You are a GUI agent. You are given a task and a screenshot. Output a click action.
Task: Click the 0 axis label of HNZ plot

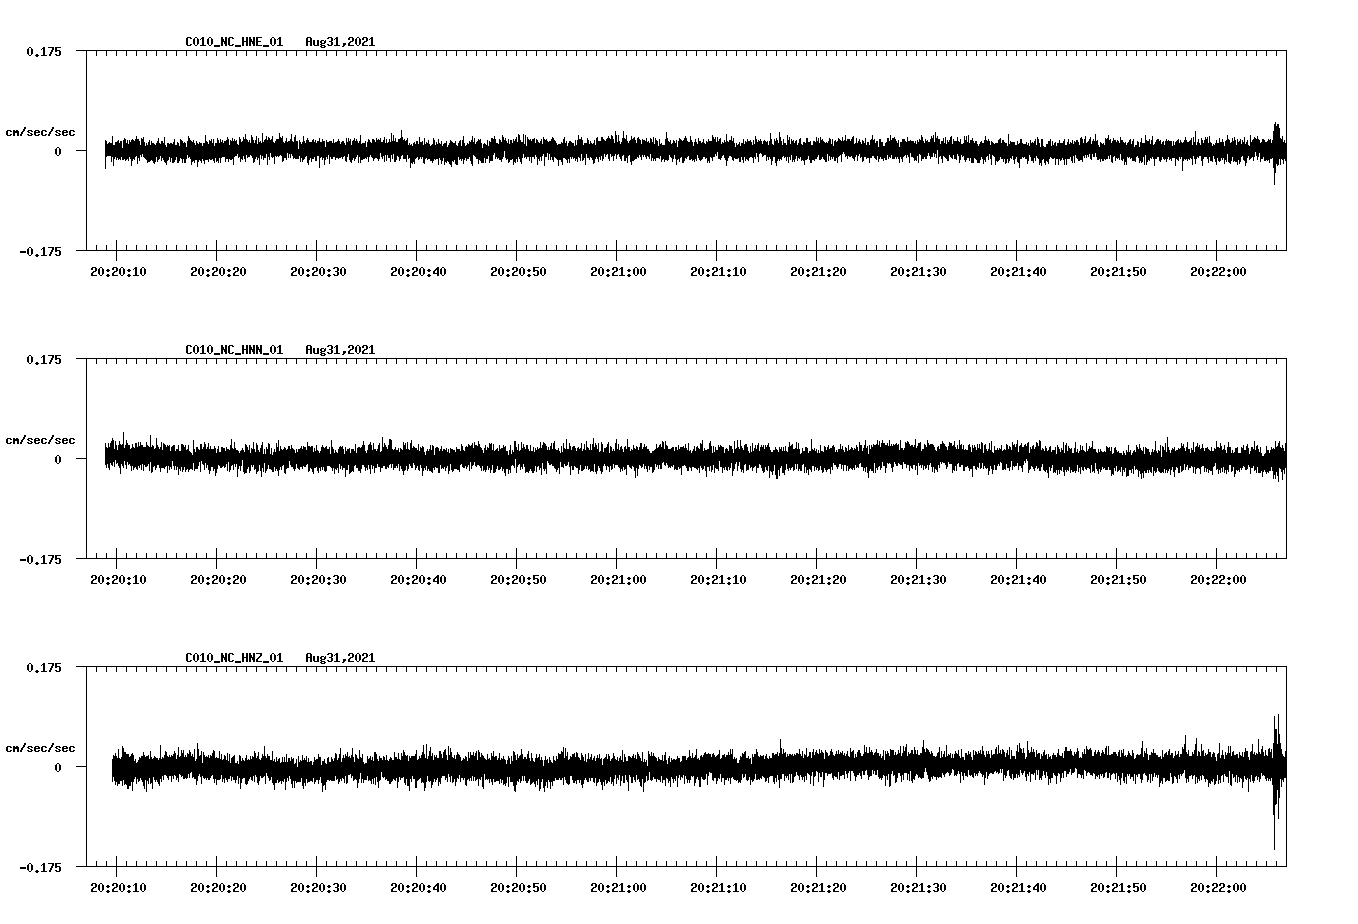[x=58, y=767]
